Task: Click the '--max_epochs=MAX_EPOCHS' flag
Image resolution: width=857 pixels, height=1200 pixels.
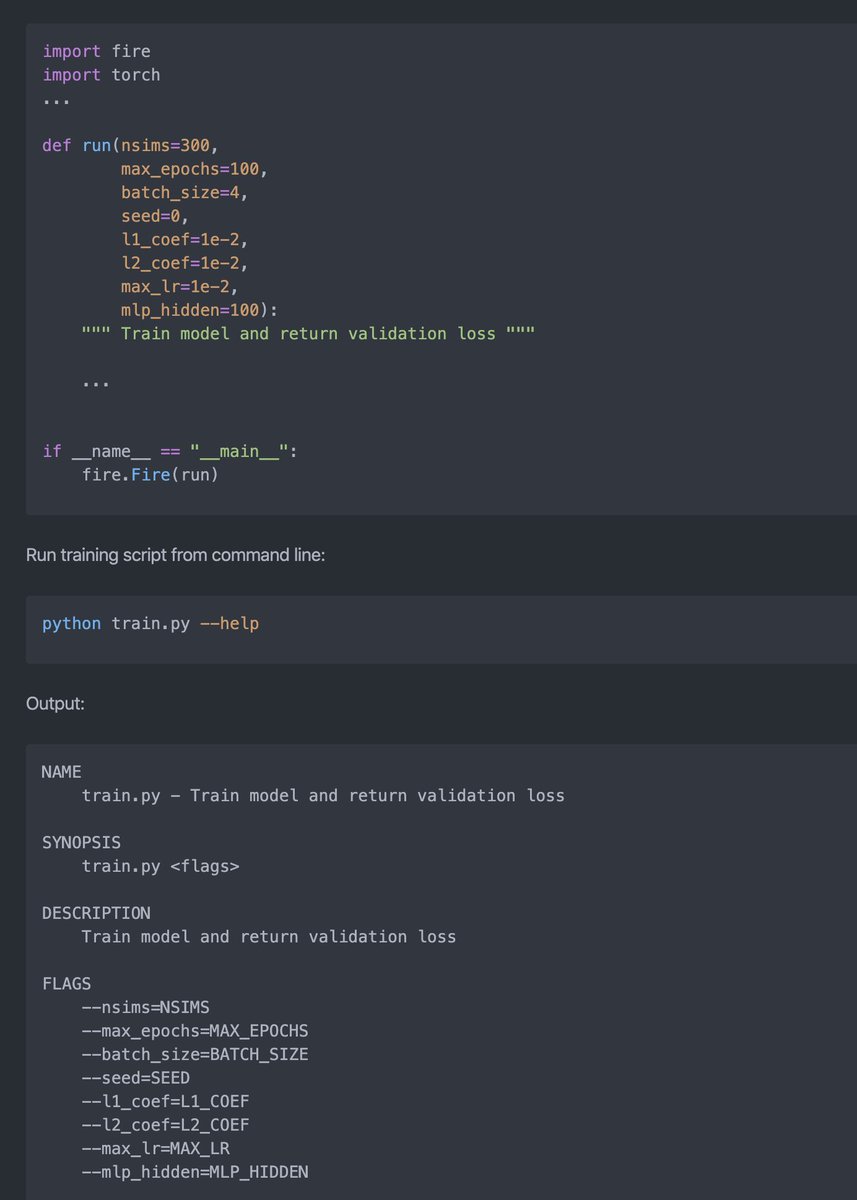Action: point(195,1030)
